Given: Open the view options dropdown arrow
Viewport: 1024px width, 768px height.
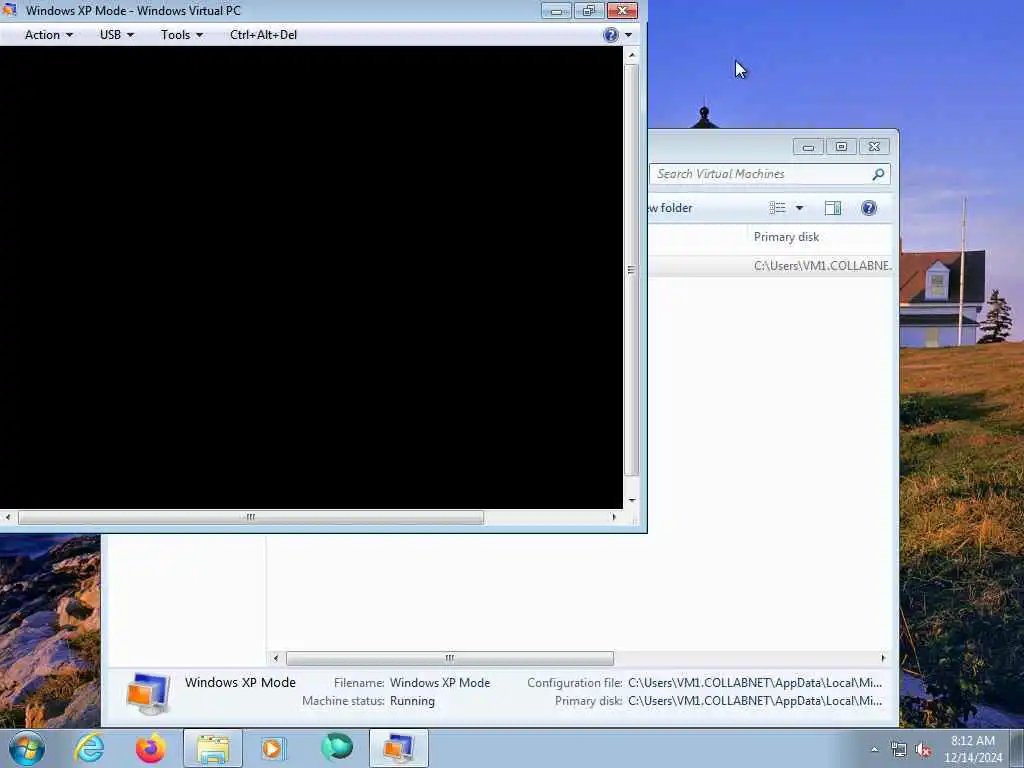Looking at the screenshot, I should coord(799,208).
